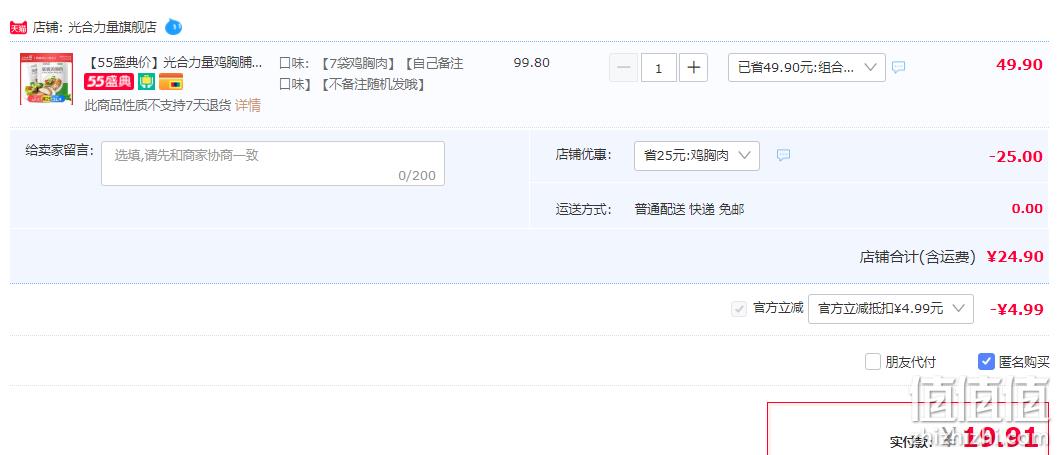Uncheck the 匿名购买 checkbox
The width and height of the screenshot is (1059, 455).
pyautogui.click(x=986, y=362)
